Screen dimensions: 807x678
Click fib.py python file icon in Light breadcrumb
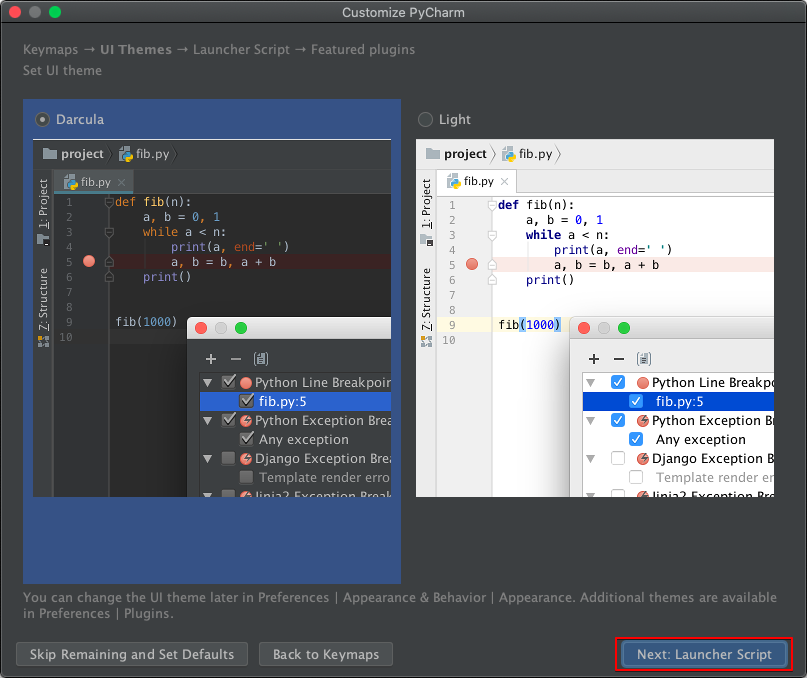point(508,154)
